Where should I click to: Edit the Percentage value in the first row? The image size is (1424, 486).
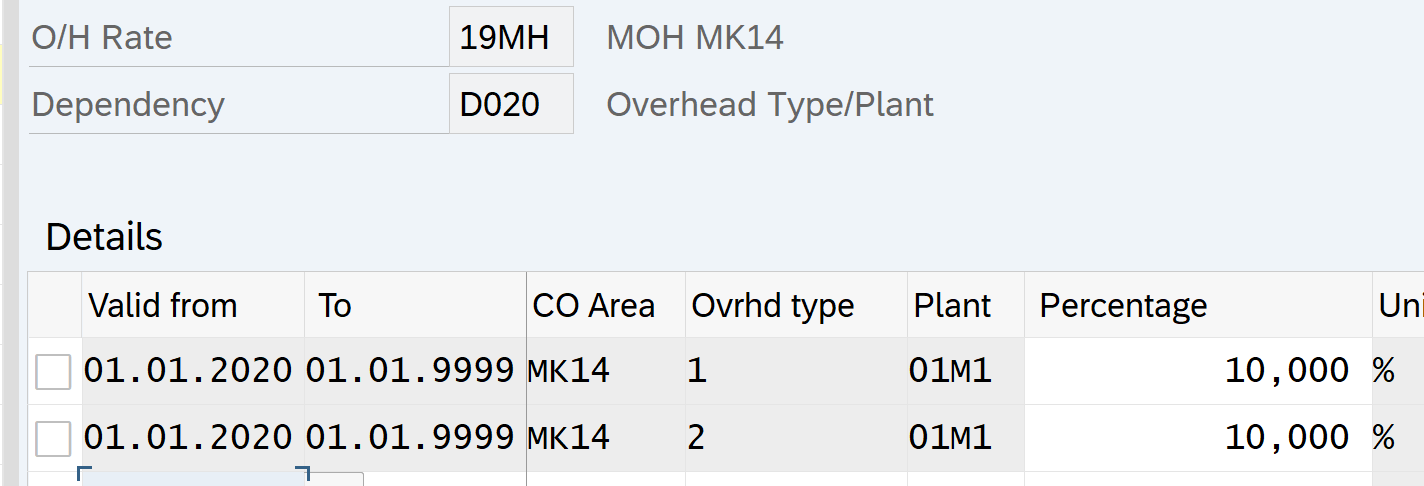[x=1196, y=372]
